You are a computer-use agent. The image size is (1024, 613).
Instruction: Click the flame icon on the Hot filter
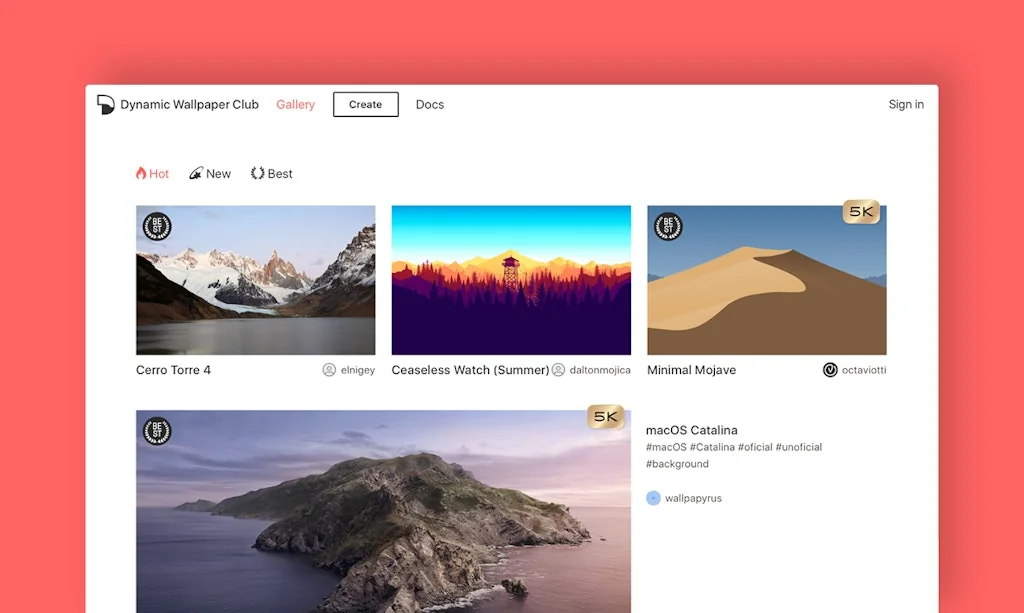[x=139, y=173]
